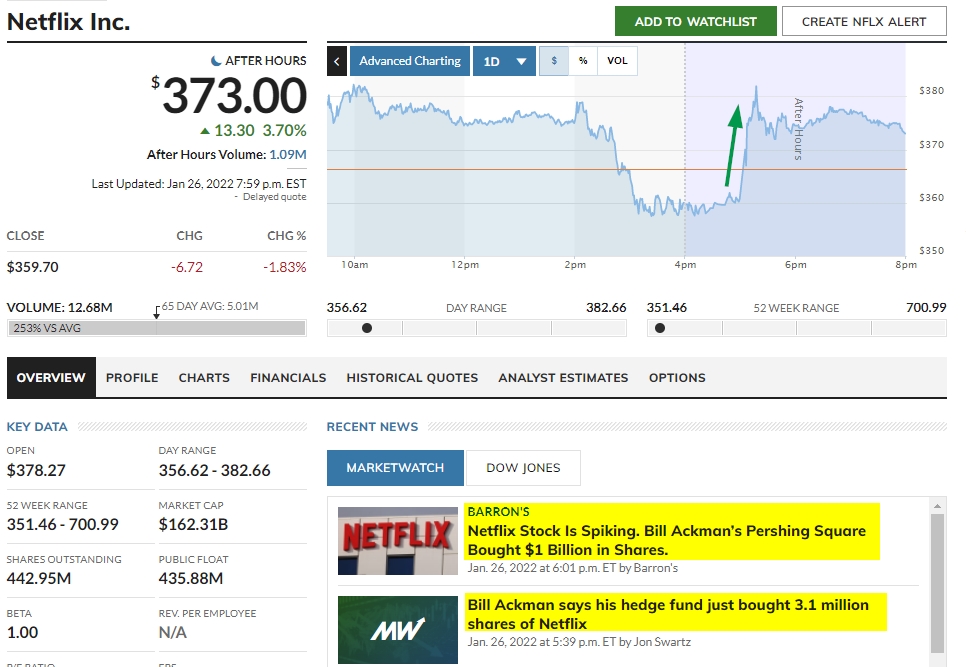Open the Options tab
The height and width of the screenshot is (667, 966).
click(x=677, y=378)
